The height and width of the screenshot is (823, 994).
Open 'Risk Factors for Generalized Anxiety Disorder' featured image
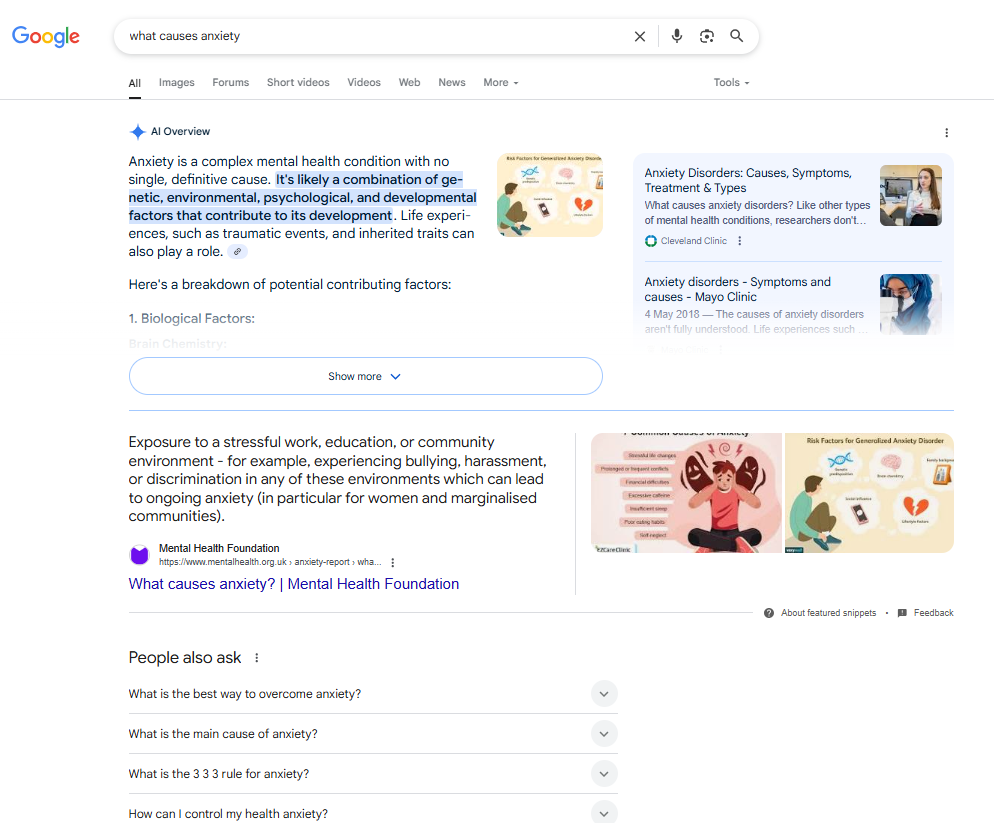pyautogui.click(x=869, y=493)
